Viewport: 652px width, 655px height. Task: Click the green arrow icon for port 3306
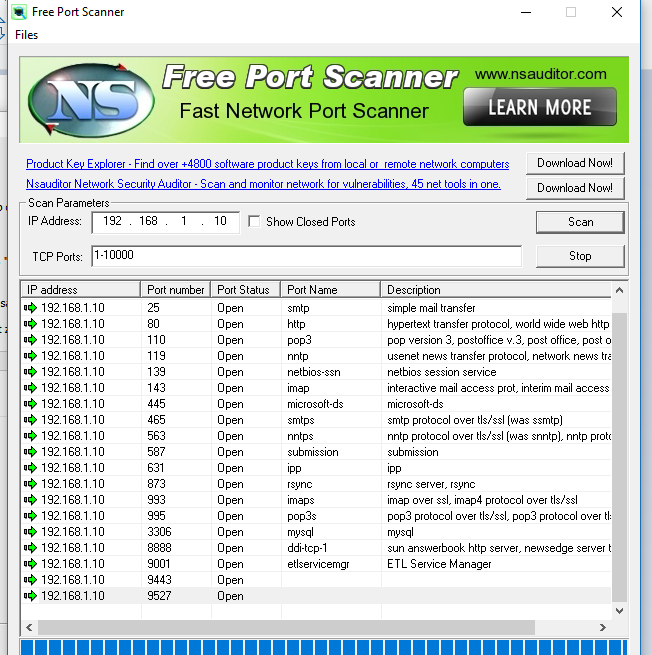pos(30,532)
